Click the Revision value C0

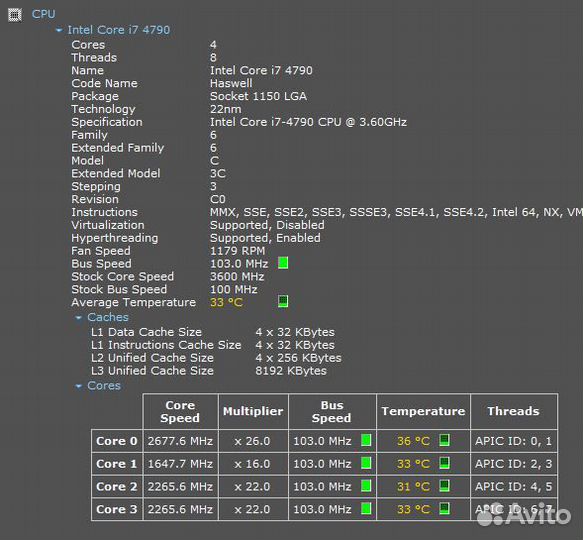(218, 199)
